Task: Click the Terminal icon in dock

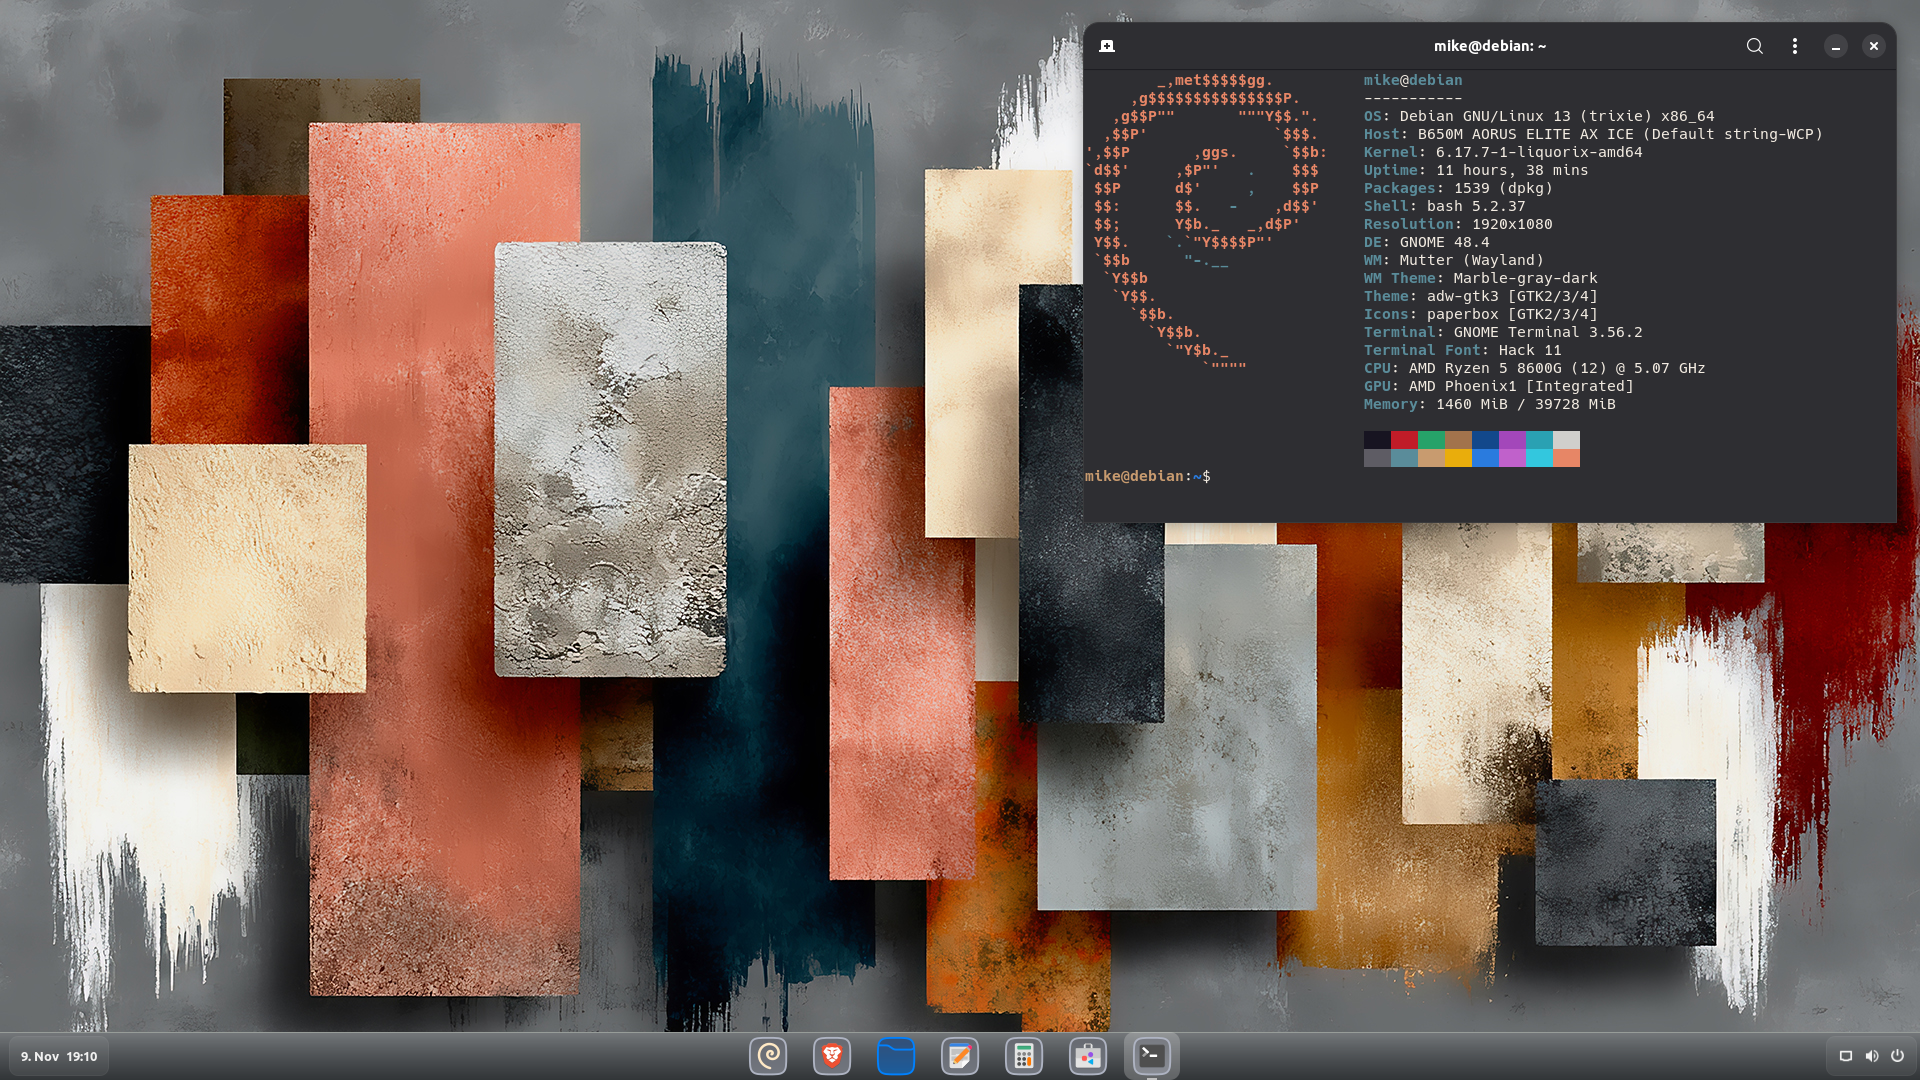Action: point(1152,1056)
